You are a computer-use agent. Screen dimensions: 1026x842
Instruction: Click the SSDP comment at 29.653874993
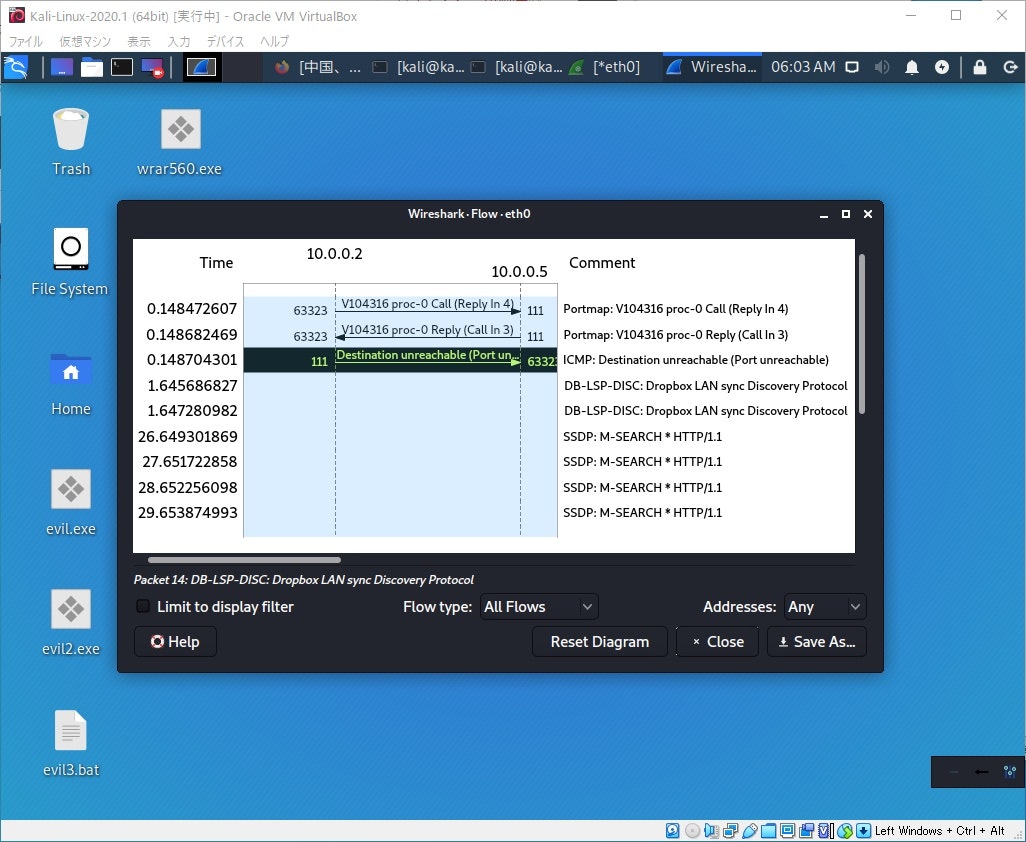(x=643, y=512)
